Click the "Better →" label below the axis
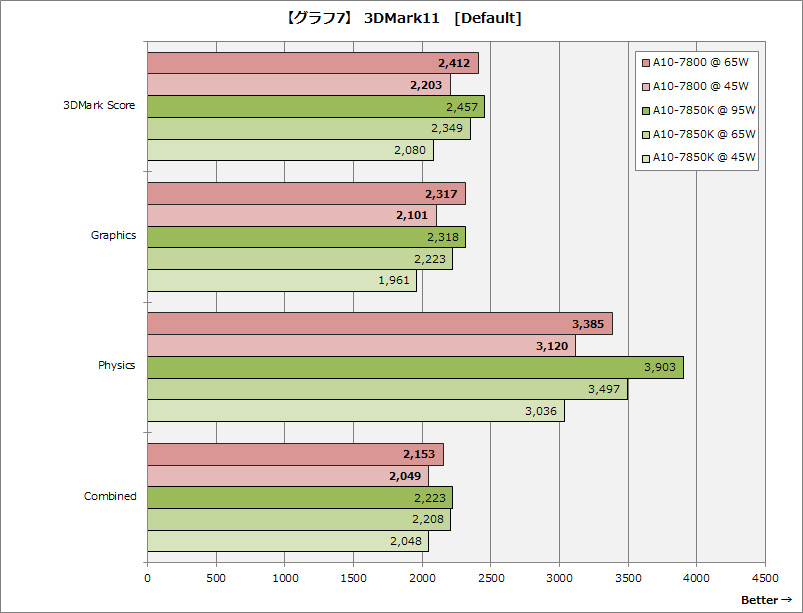The image size is (803, 613). click(x=765, y=600)
